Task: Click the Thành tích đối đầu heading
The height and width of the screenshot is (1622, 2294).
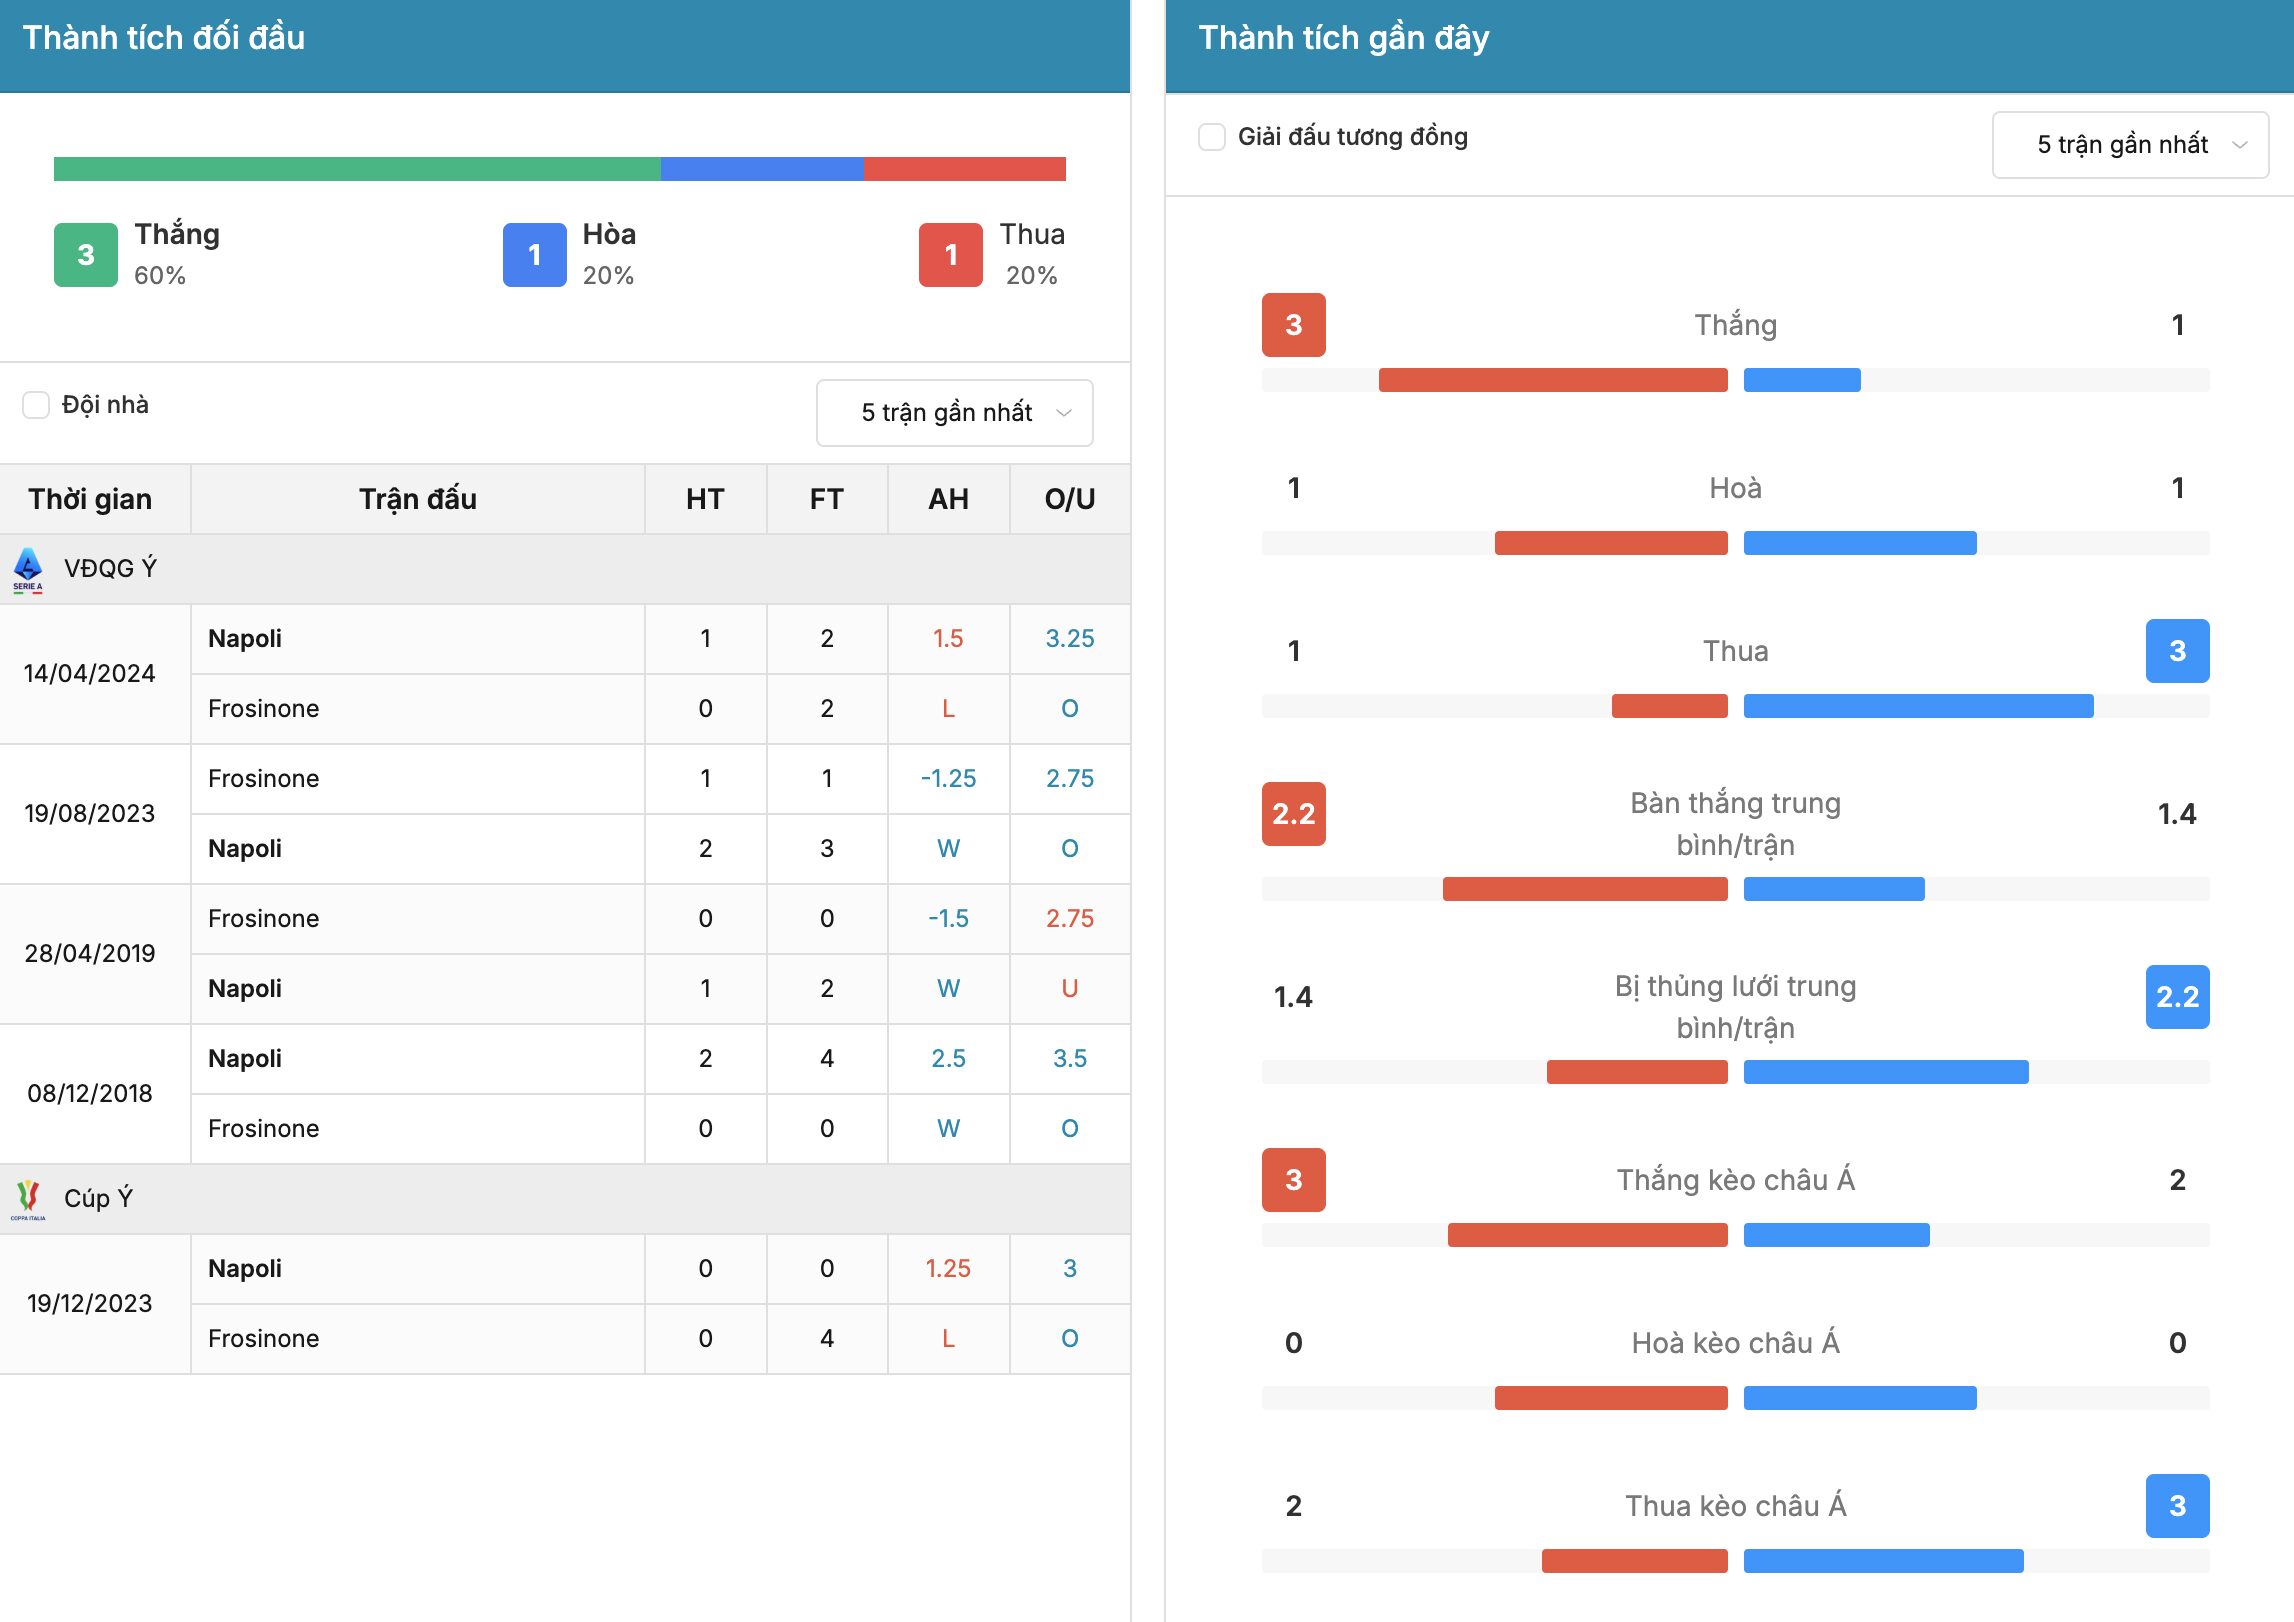Action: (x=164, y=38)
